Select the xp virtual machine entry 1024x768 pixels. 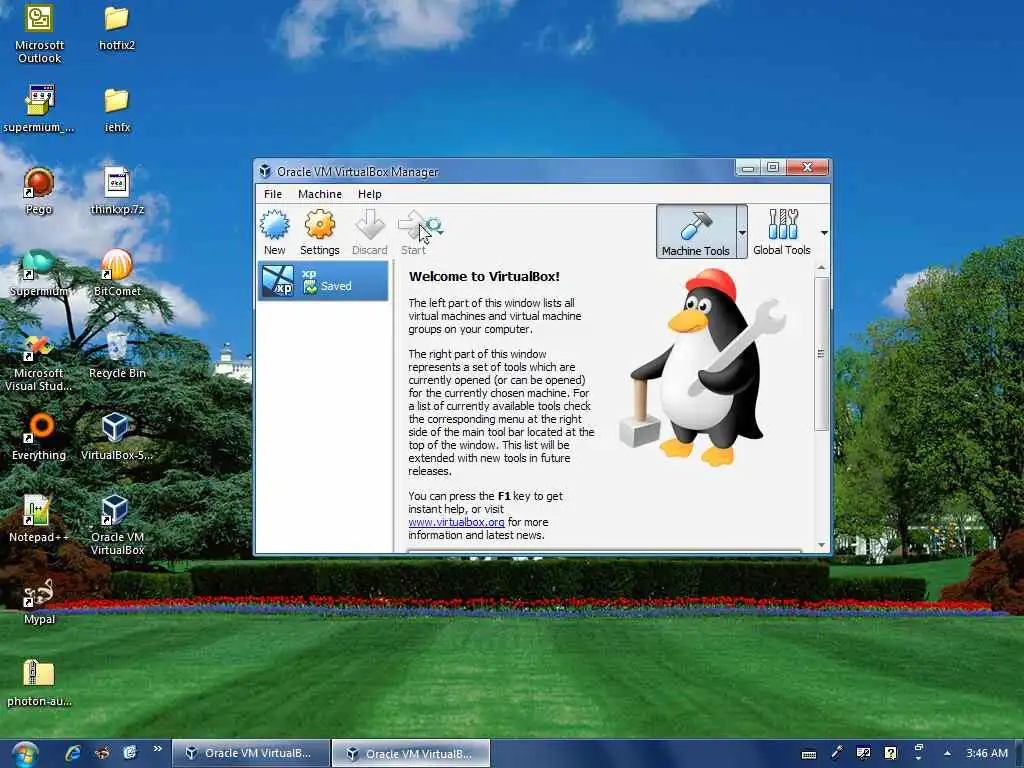click(323, 281)
